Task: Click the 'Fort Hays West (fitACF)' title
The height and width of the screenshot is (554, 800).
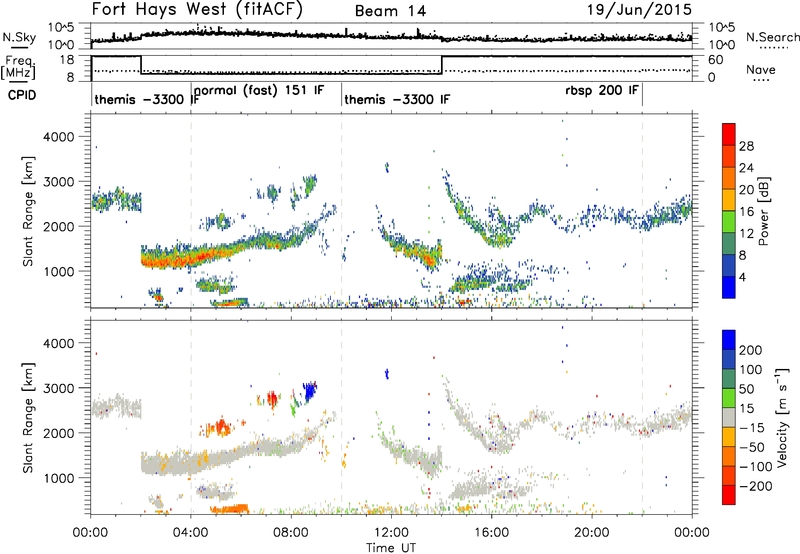Action: click(197, 9)
